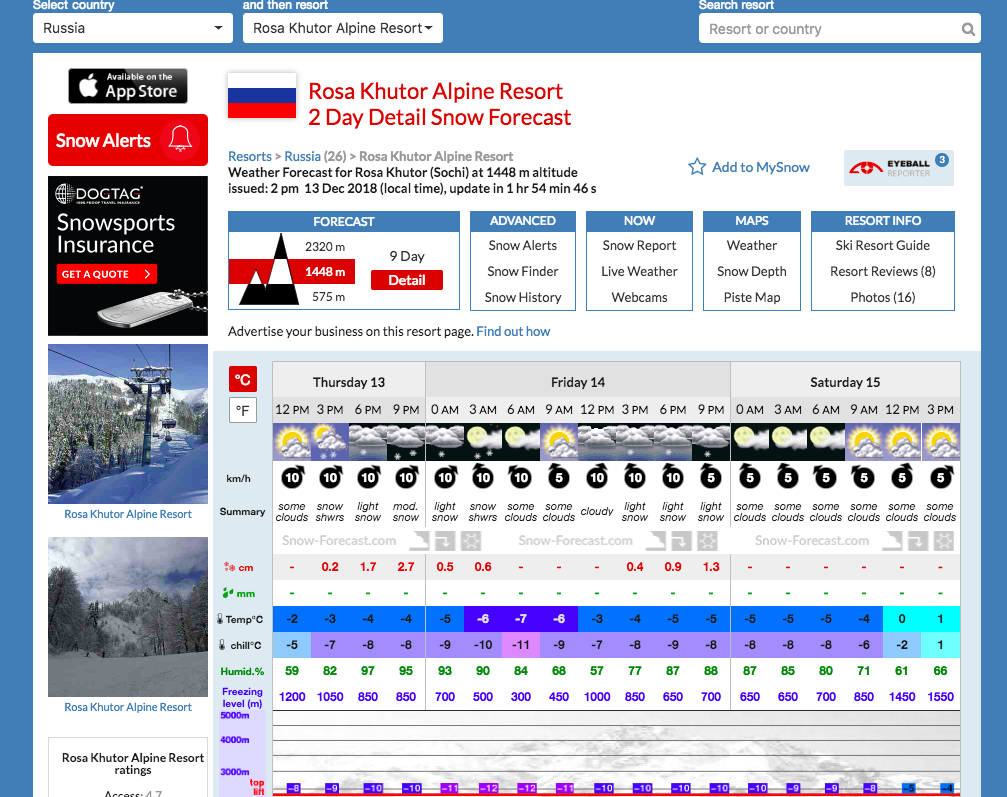Click the Russian flag image

[x=262, y=96]
